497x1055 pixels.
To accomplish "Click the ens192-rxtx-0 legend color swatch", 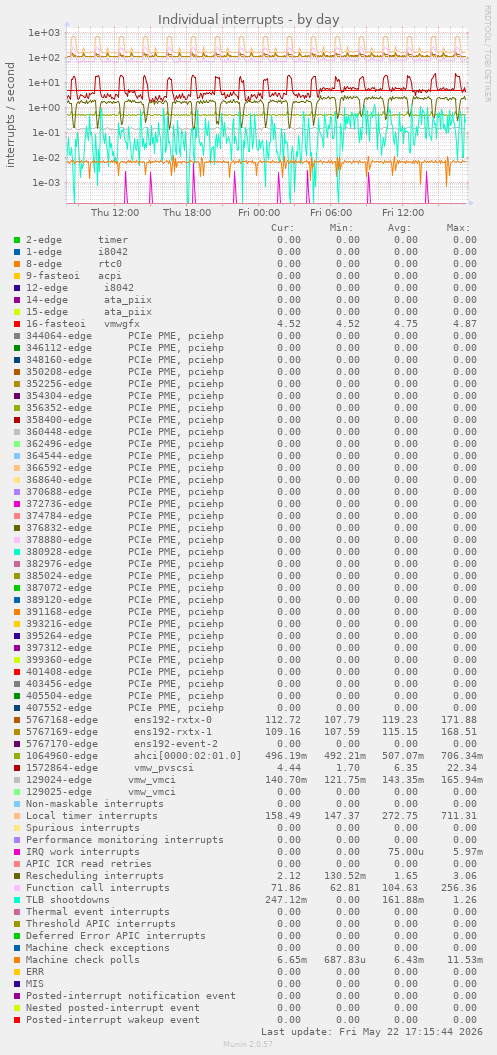I will click(17, 720).
